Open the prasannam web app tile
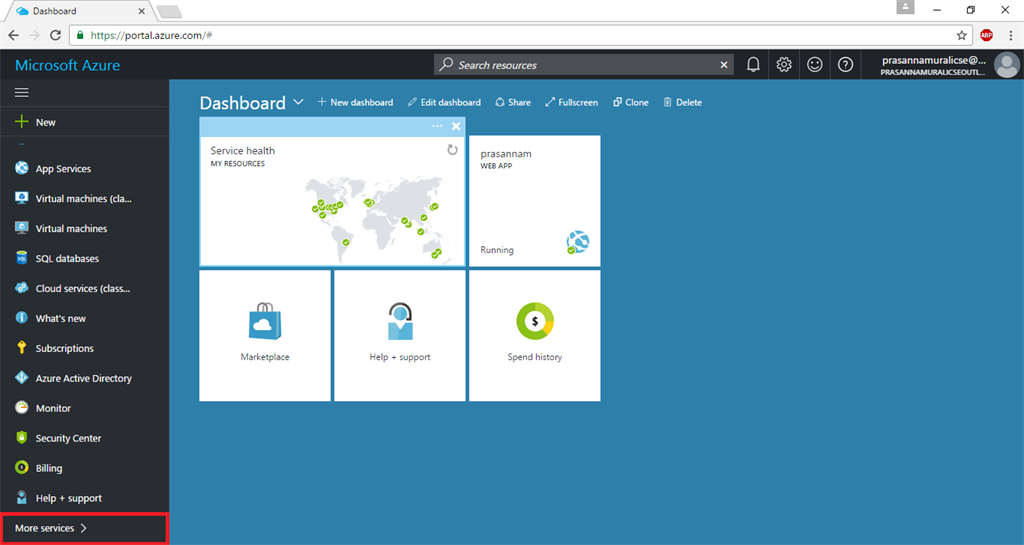This screenshot has height=545, width=1024. [x=535, y=201]
